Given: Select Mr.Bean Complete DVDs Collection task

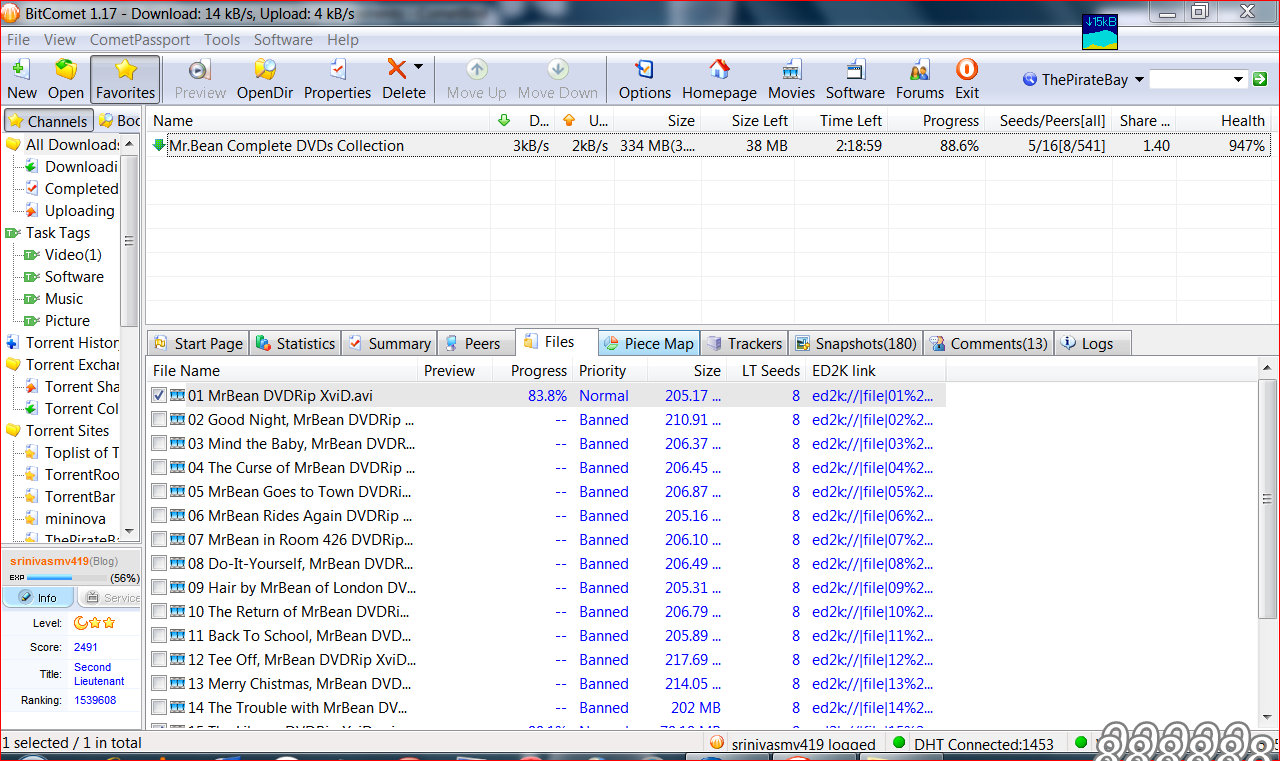Looking at the screenshot, I should click(x=709, y=146).
